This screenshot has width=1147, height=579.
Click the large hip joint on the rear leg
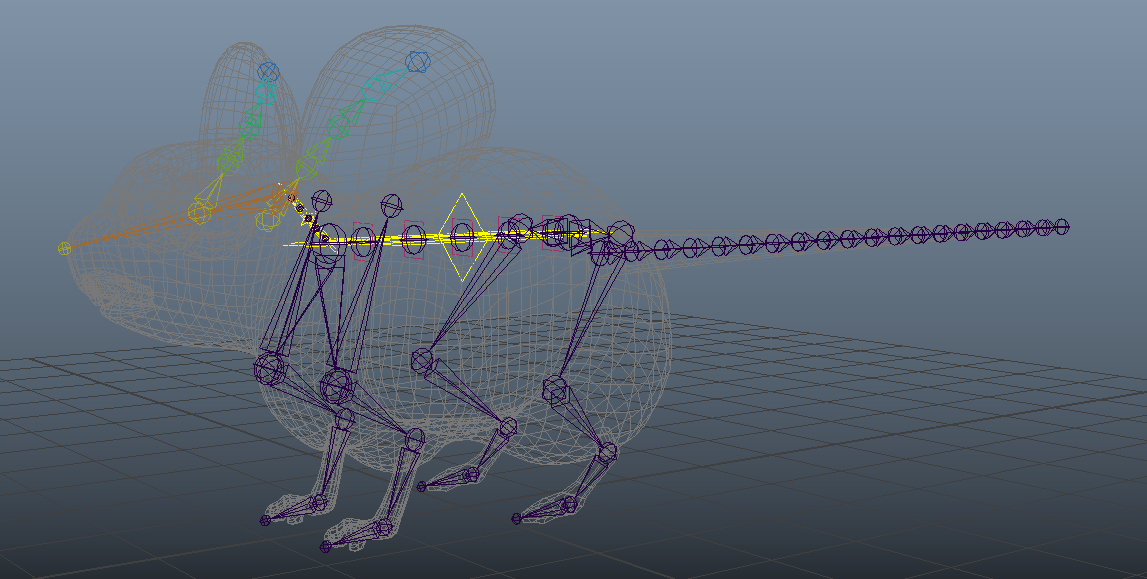click(x=553, y=390)
